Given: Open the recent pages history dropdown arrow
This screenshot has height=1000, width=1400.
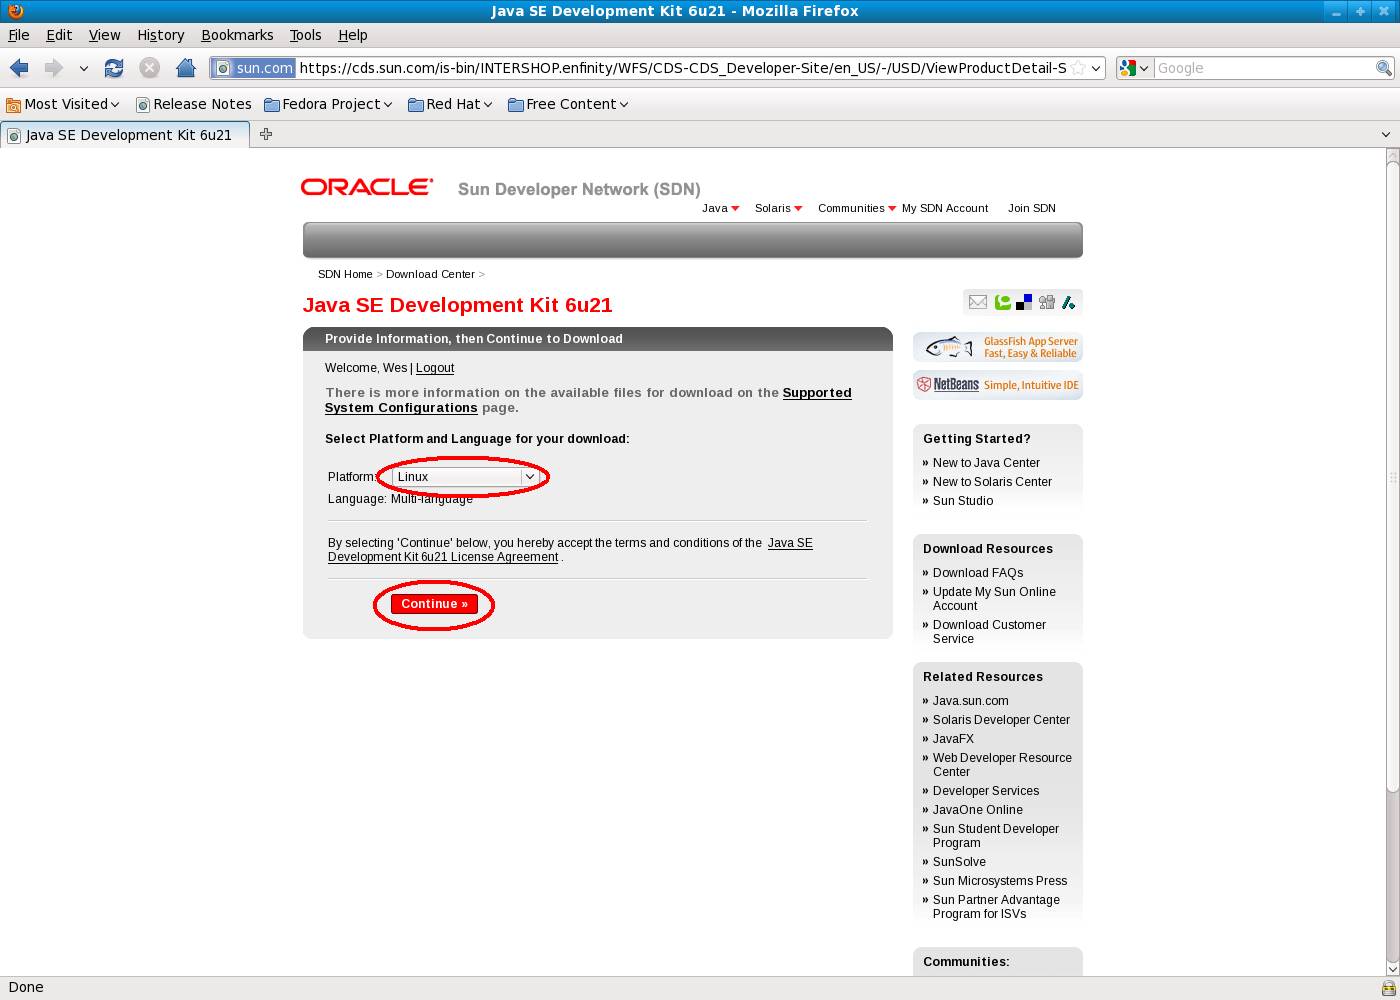Looking at the screenshot, I should (x=84, y=68).
